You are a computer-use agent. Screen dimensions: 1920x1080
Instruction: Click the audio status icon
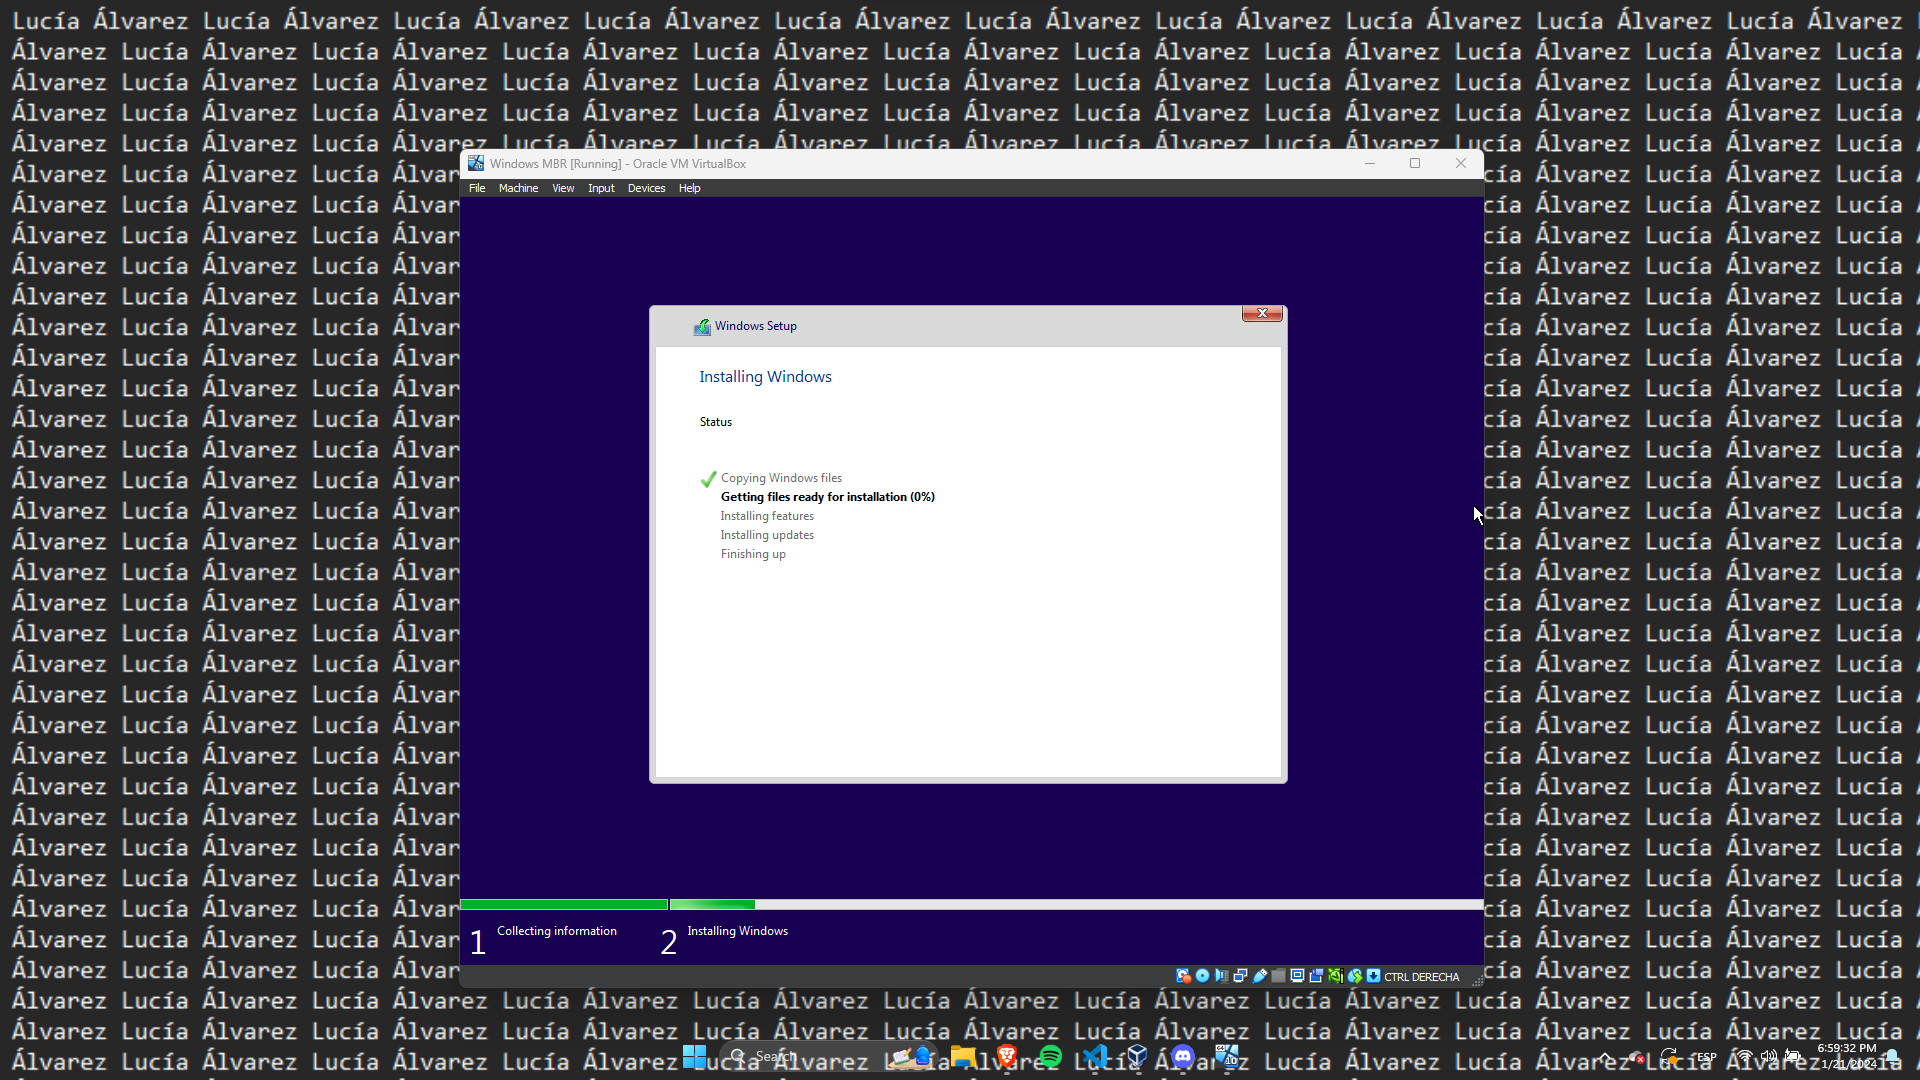click(x=1221, y=976)
